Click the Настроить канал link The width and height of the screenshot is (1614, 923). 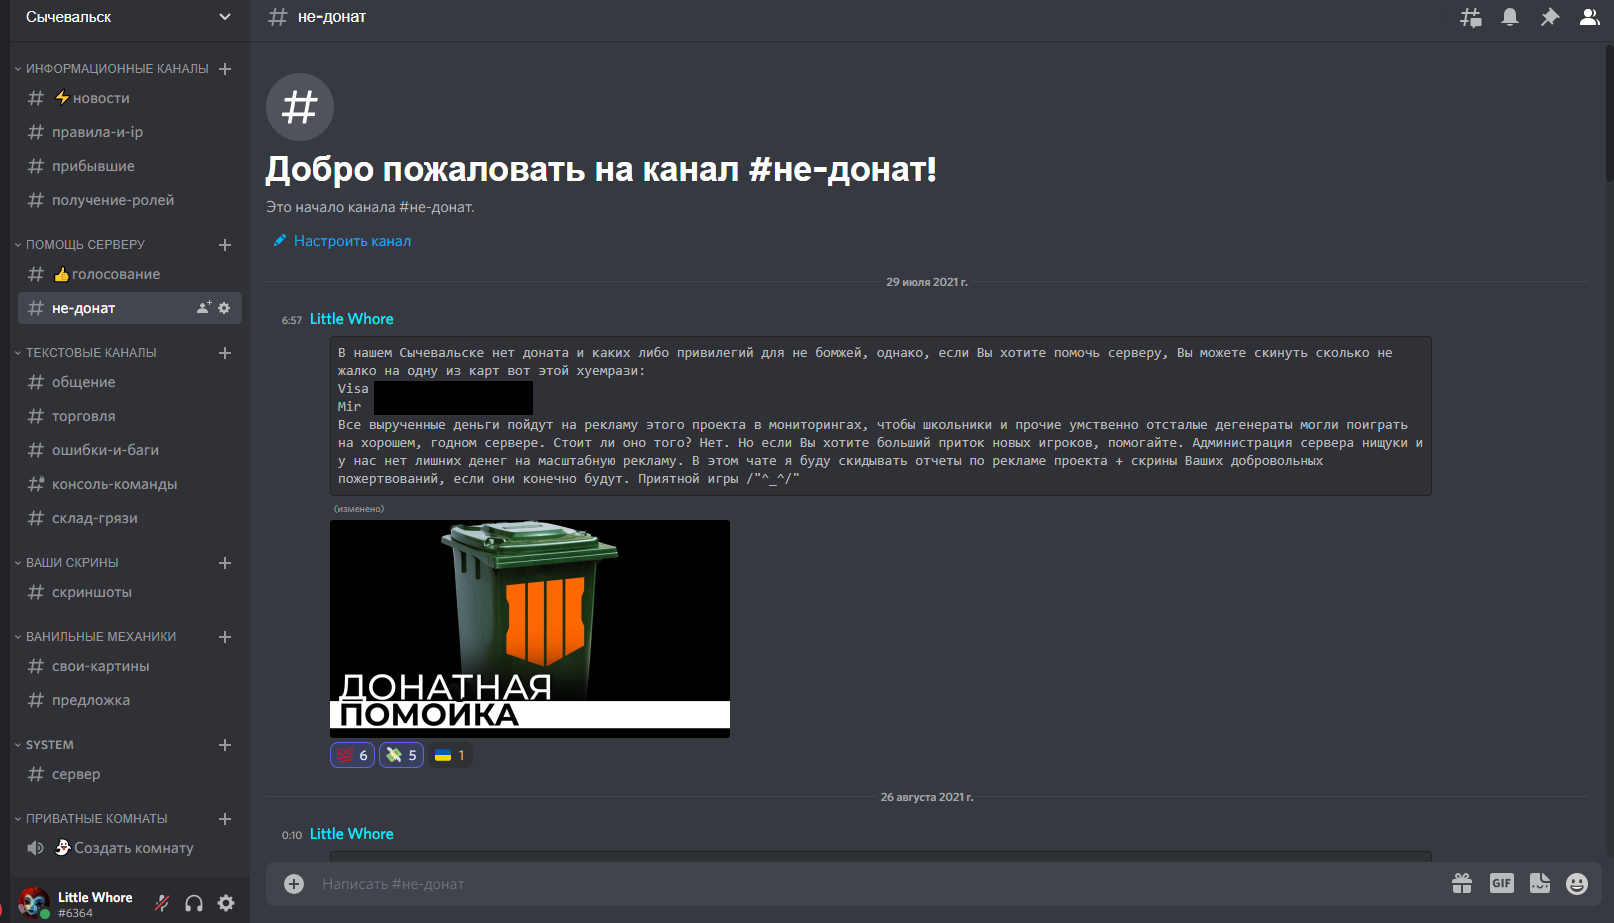coord(342,241)
